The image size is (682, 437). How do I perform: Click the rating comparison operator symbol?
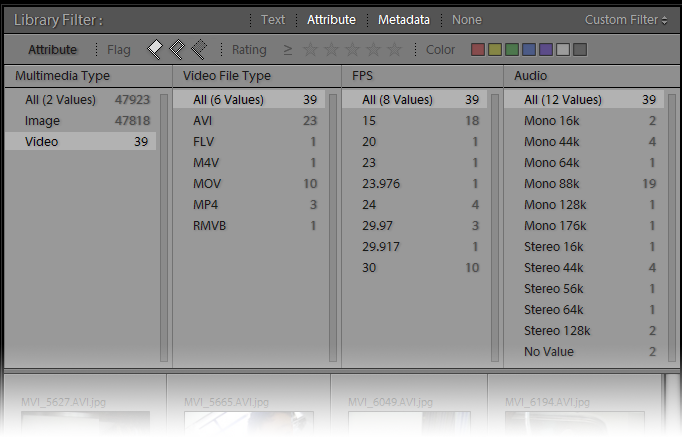tap(288, 49)
